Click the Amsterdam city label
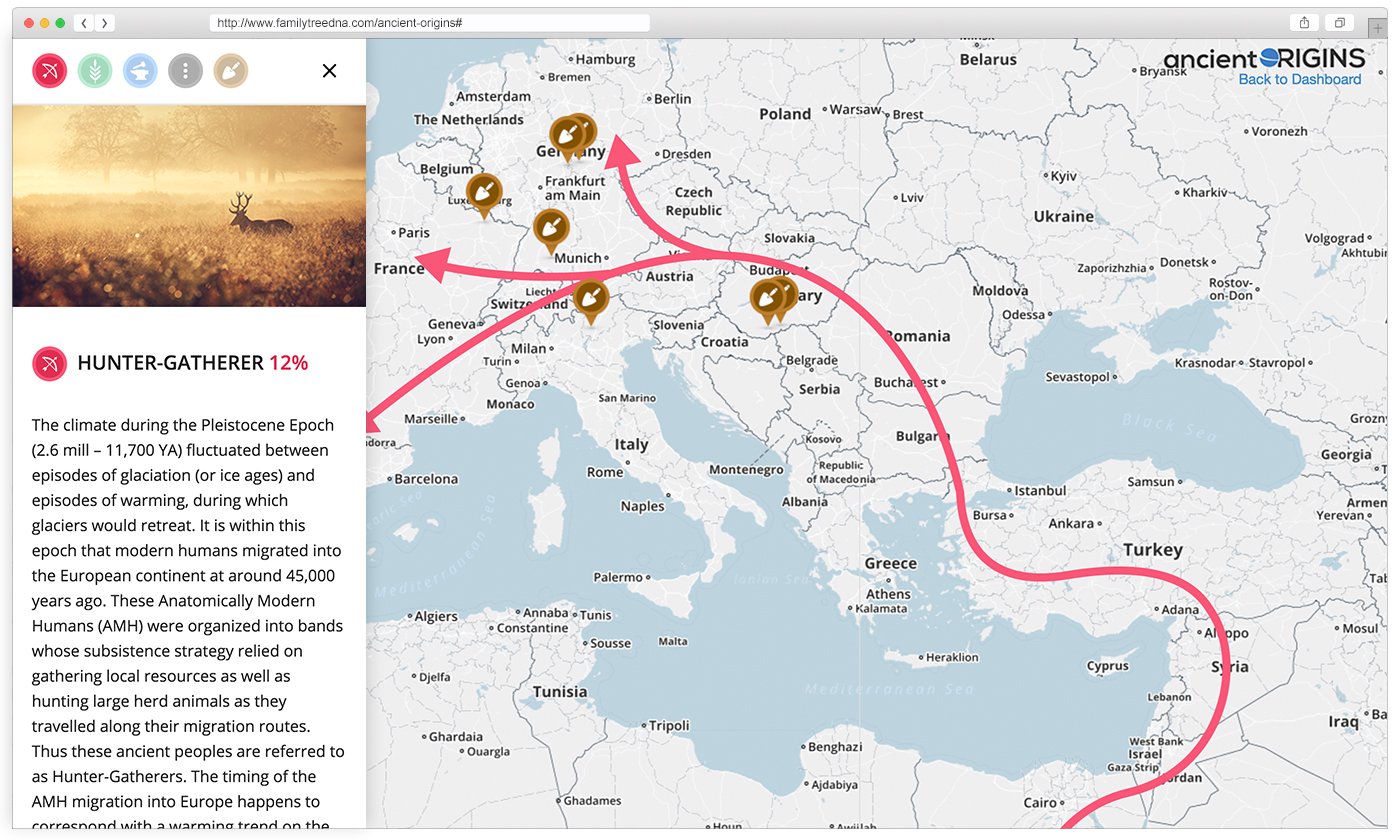This screenshot has width=1400, height=840. [493, 97]
